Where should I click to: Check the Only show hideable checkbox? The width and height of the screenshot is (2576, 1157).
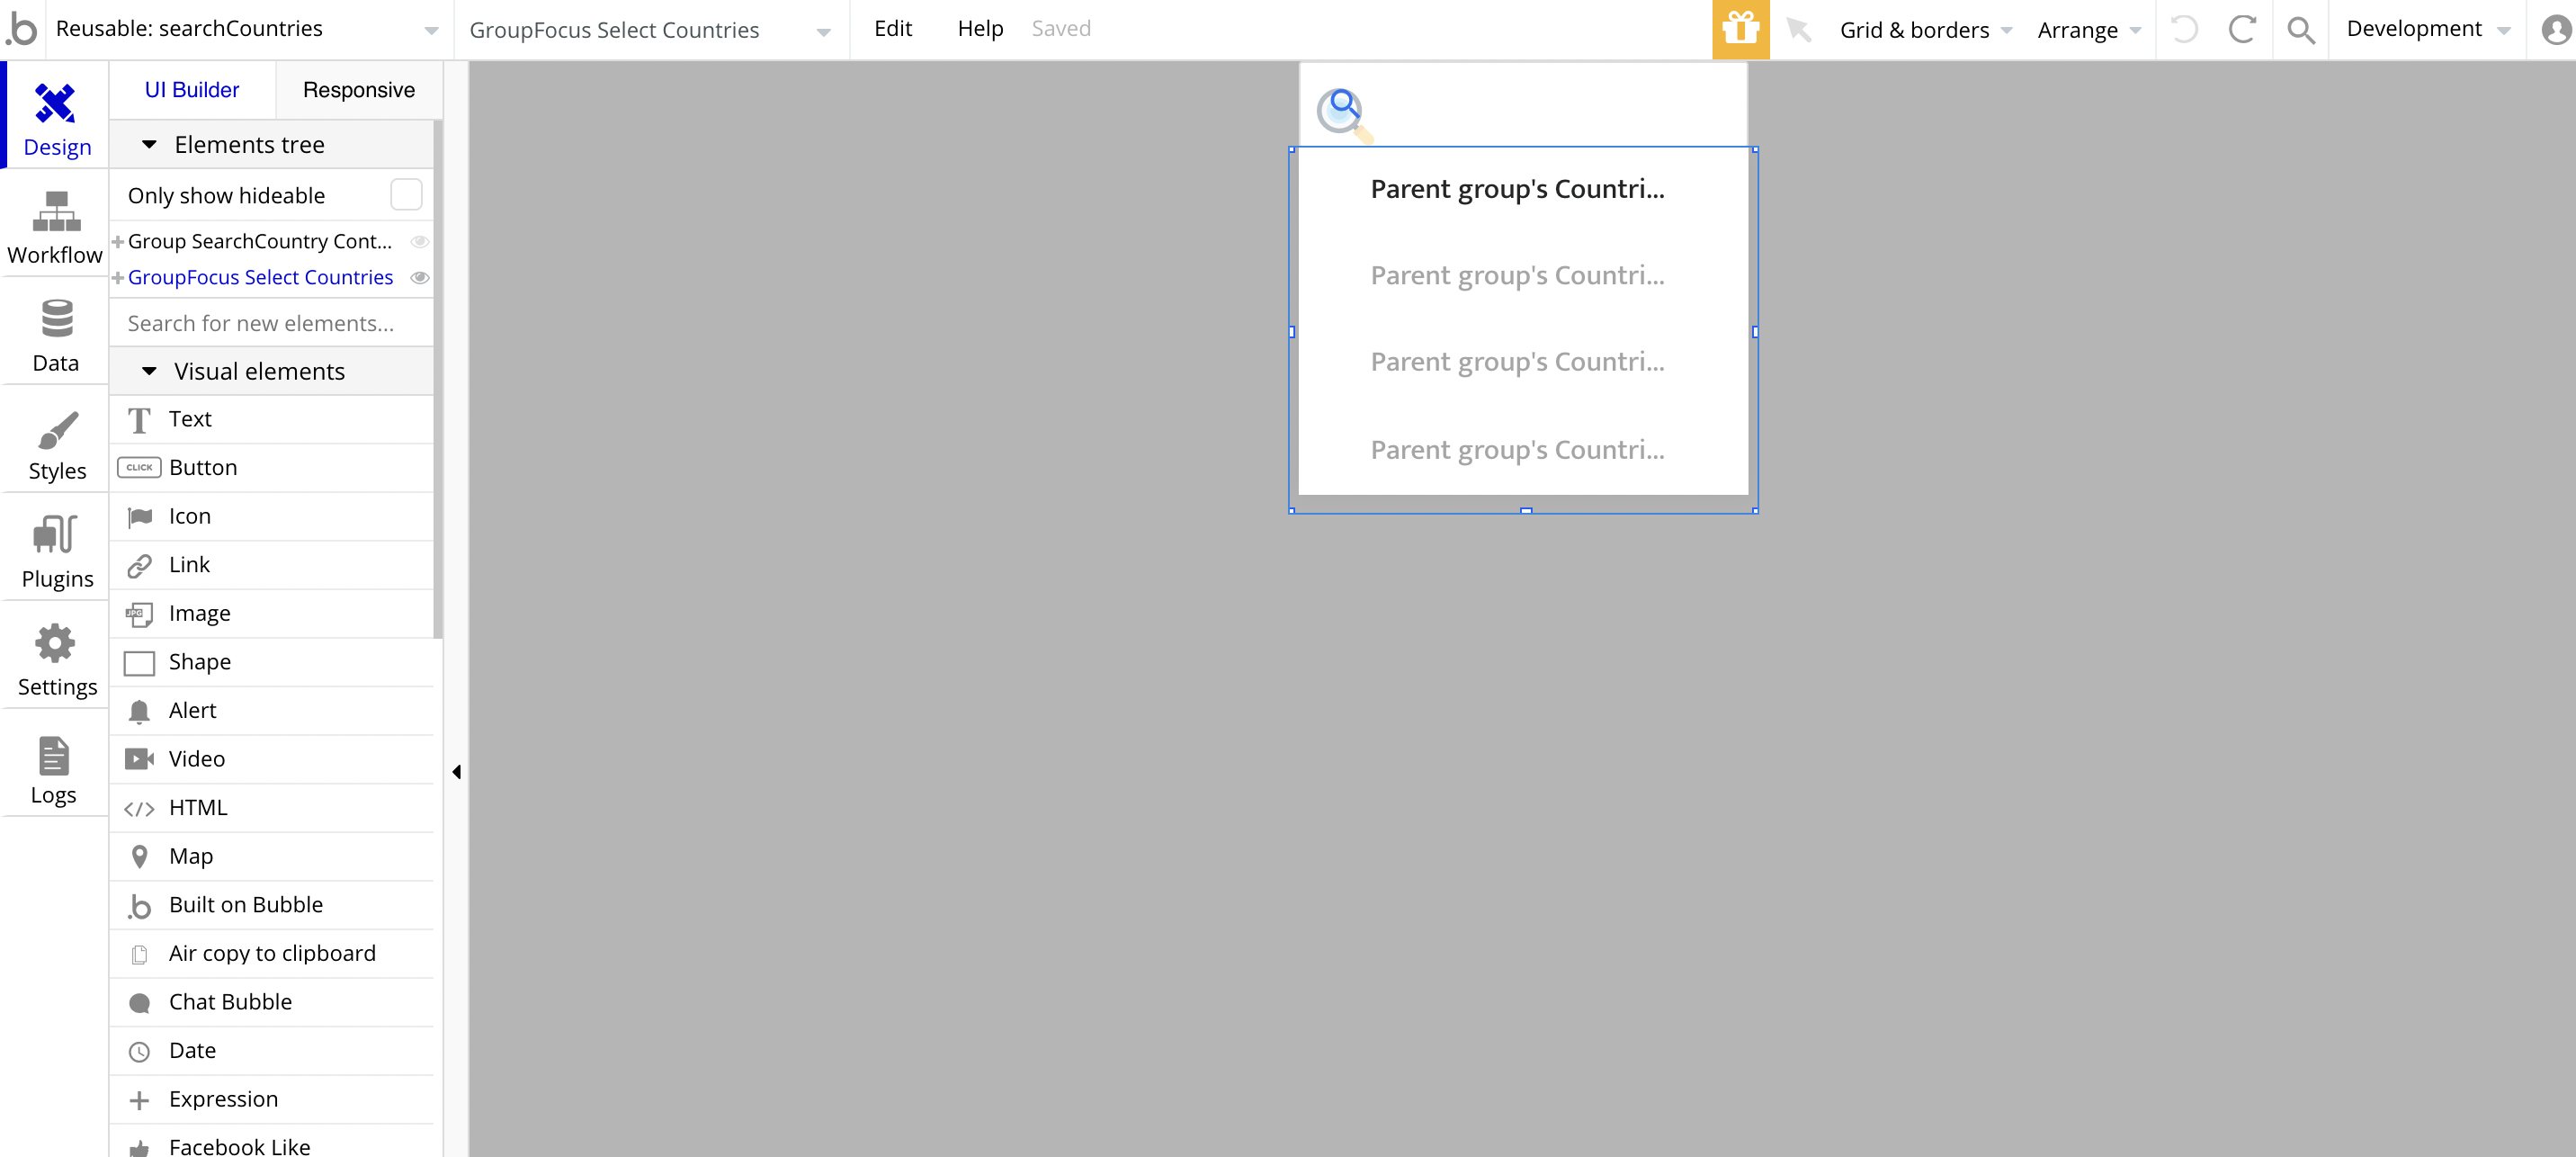pos(406,194)
